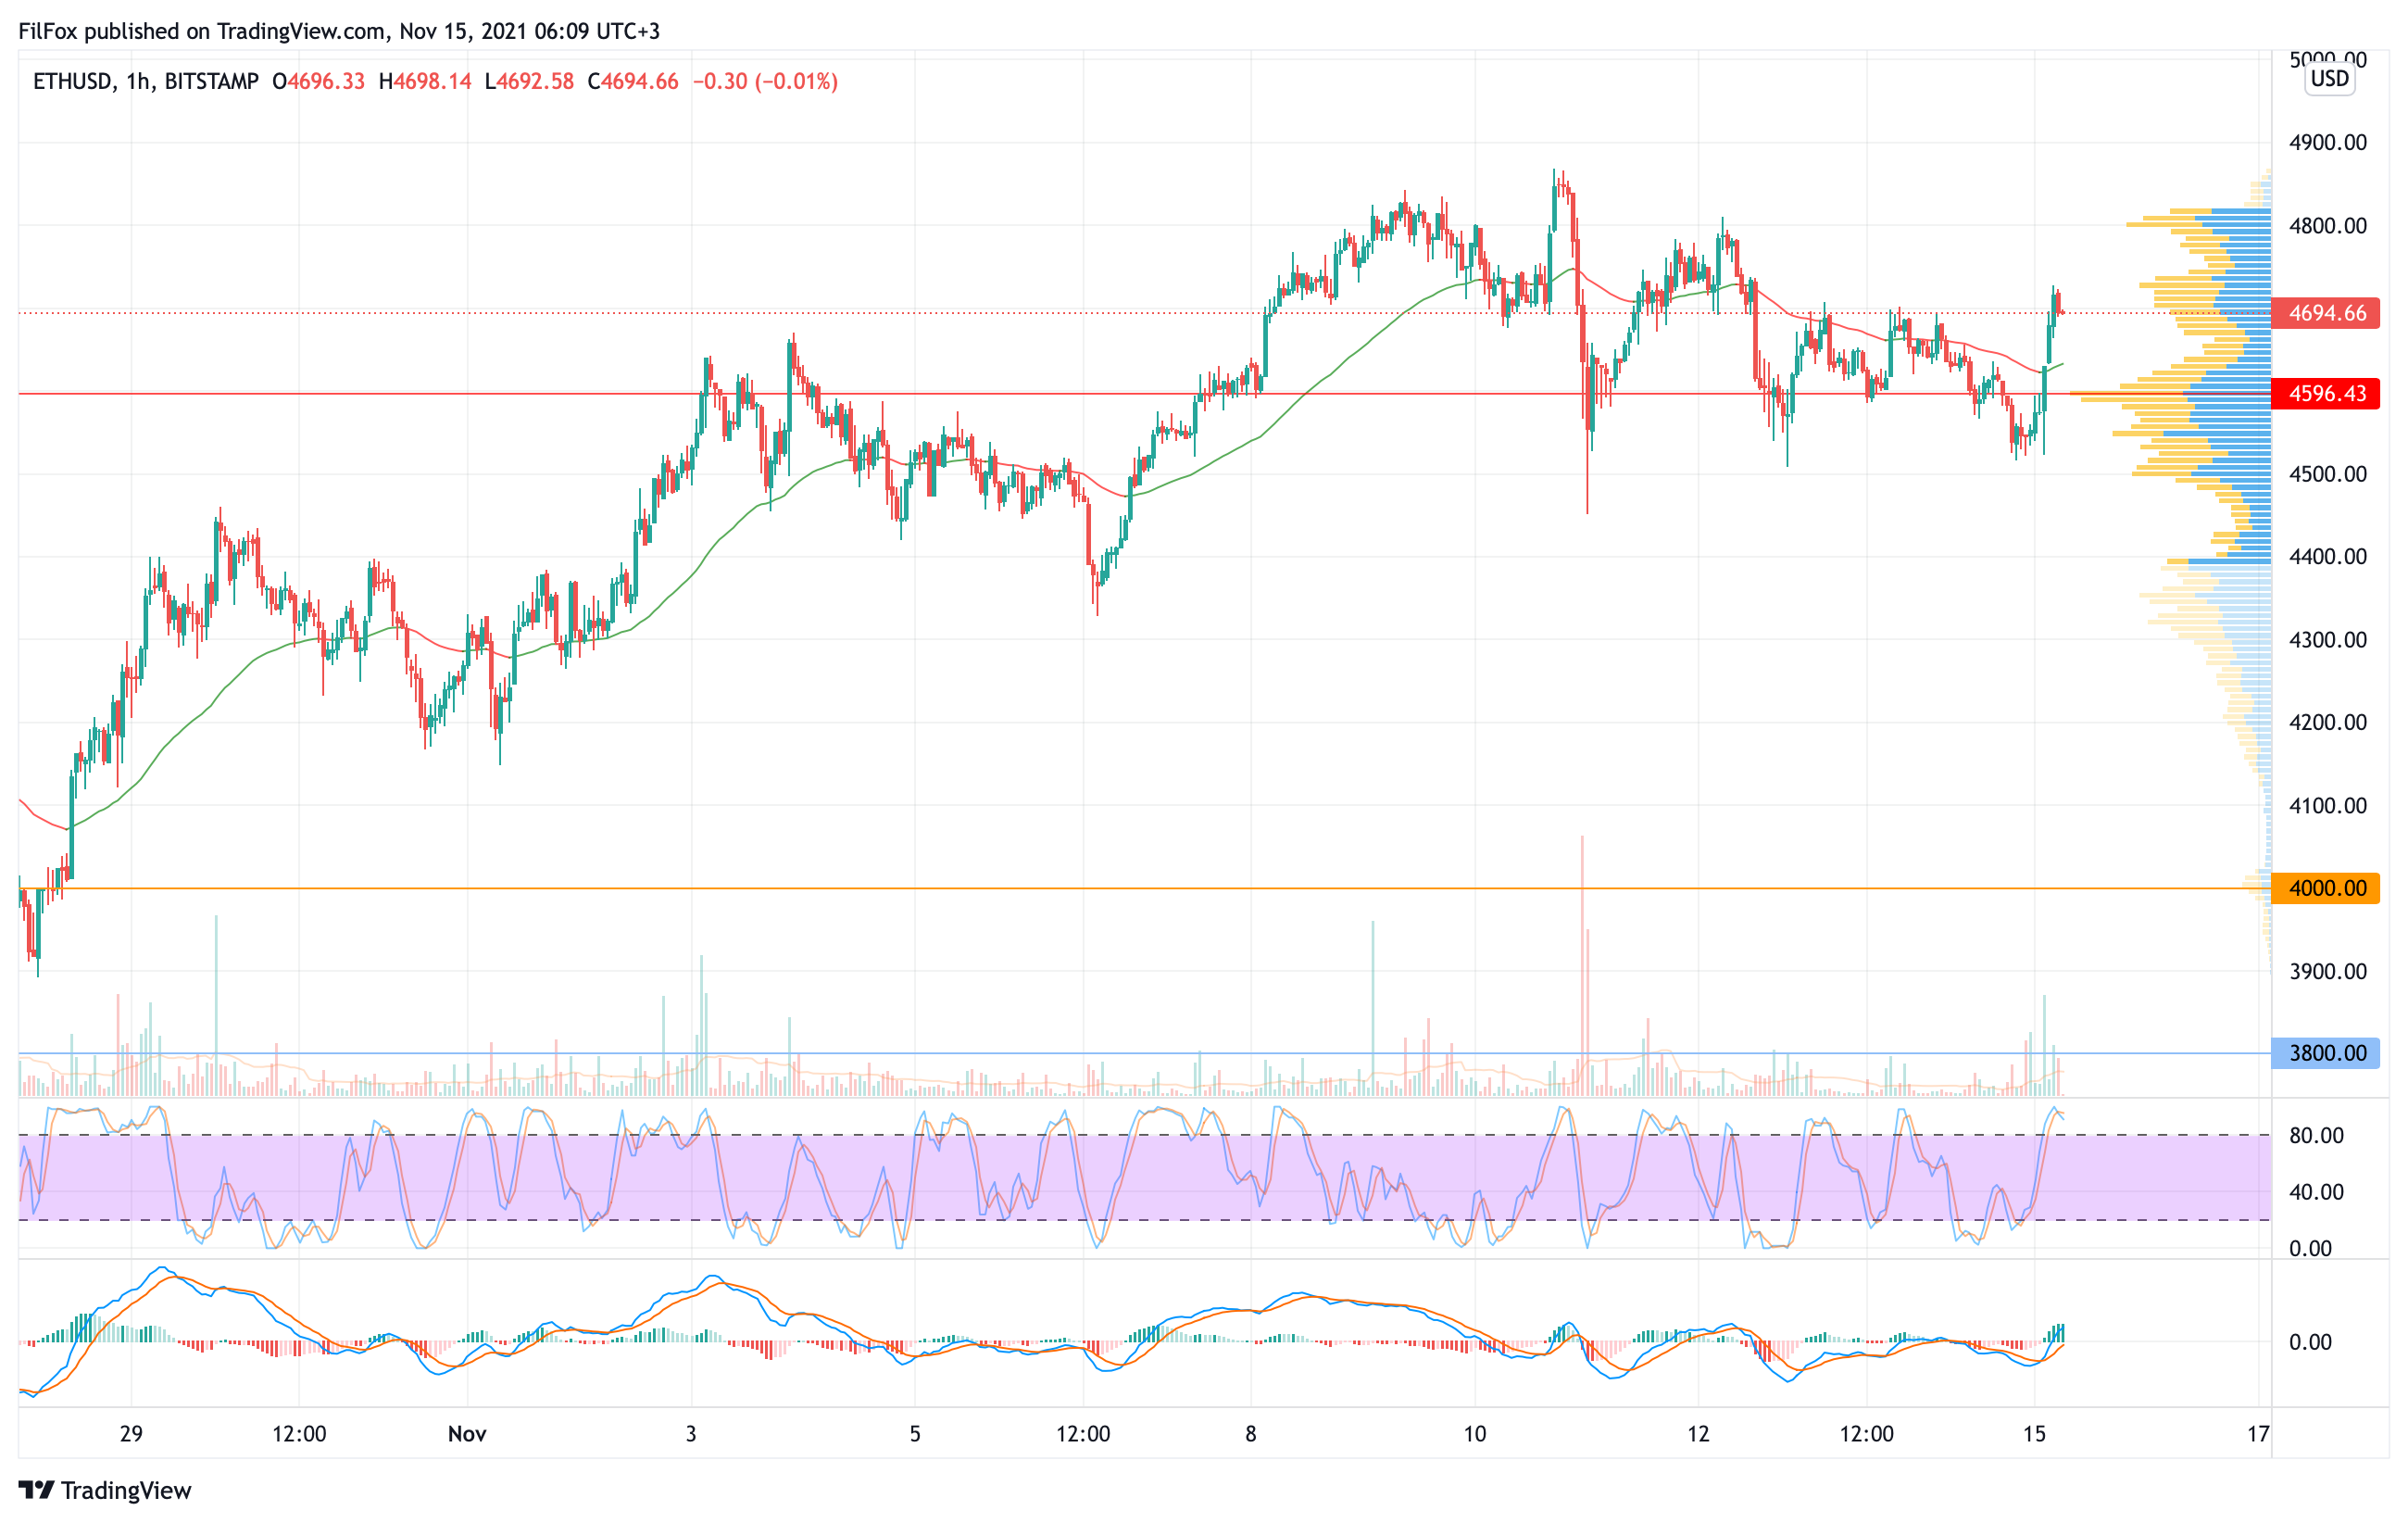Click the -0.30 (-0.01%) change value
Image resolution: width=2408 pixels, height=1523 pixels.
(765, 81)
